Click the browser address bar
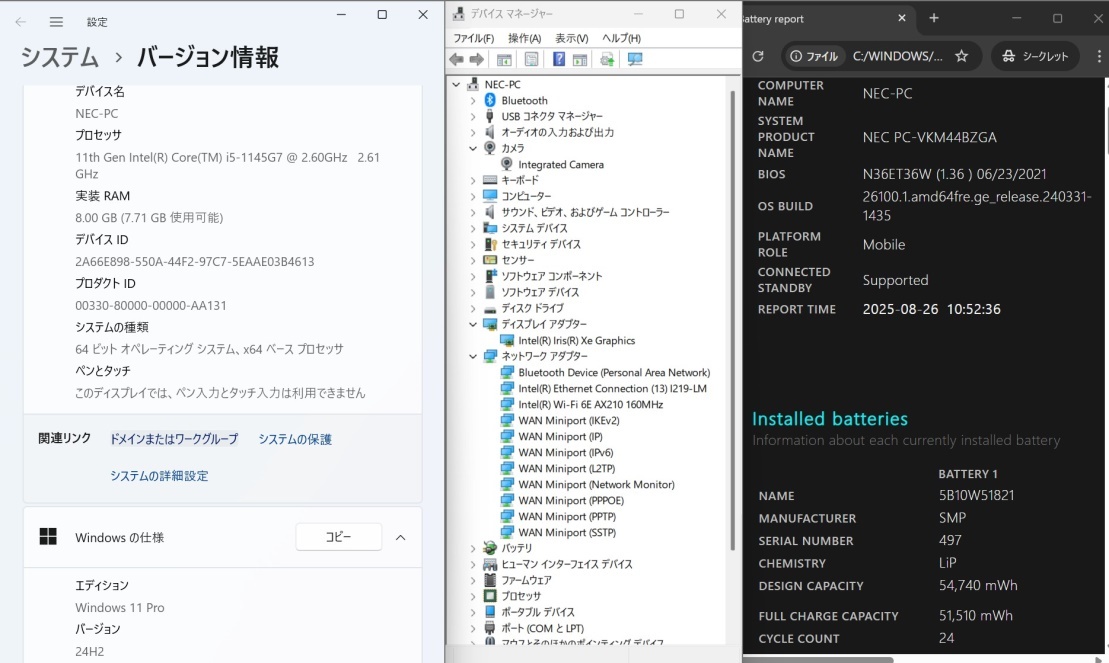1109x663 pixels. click(x=895, y=56)
